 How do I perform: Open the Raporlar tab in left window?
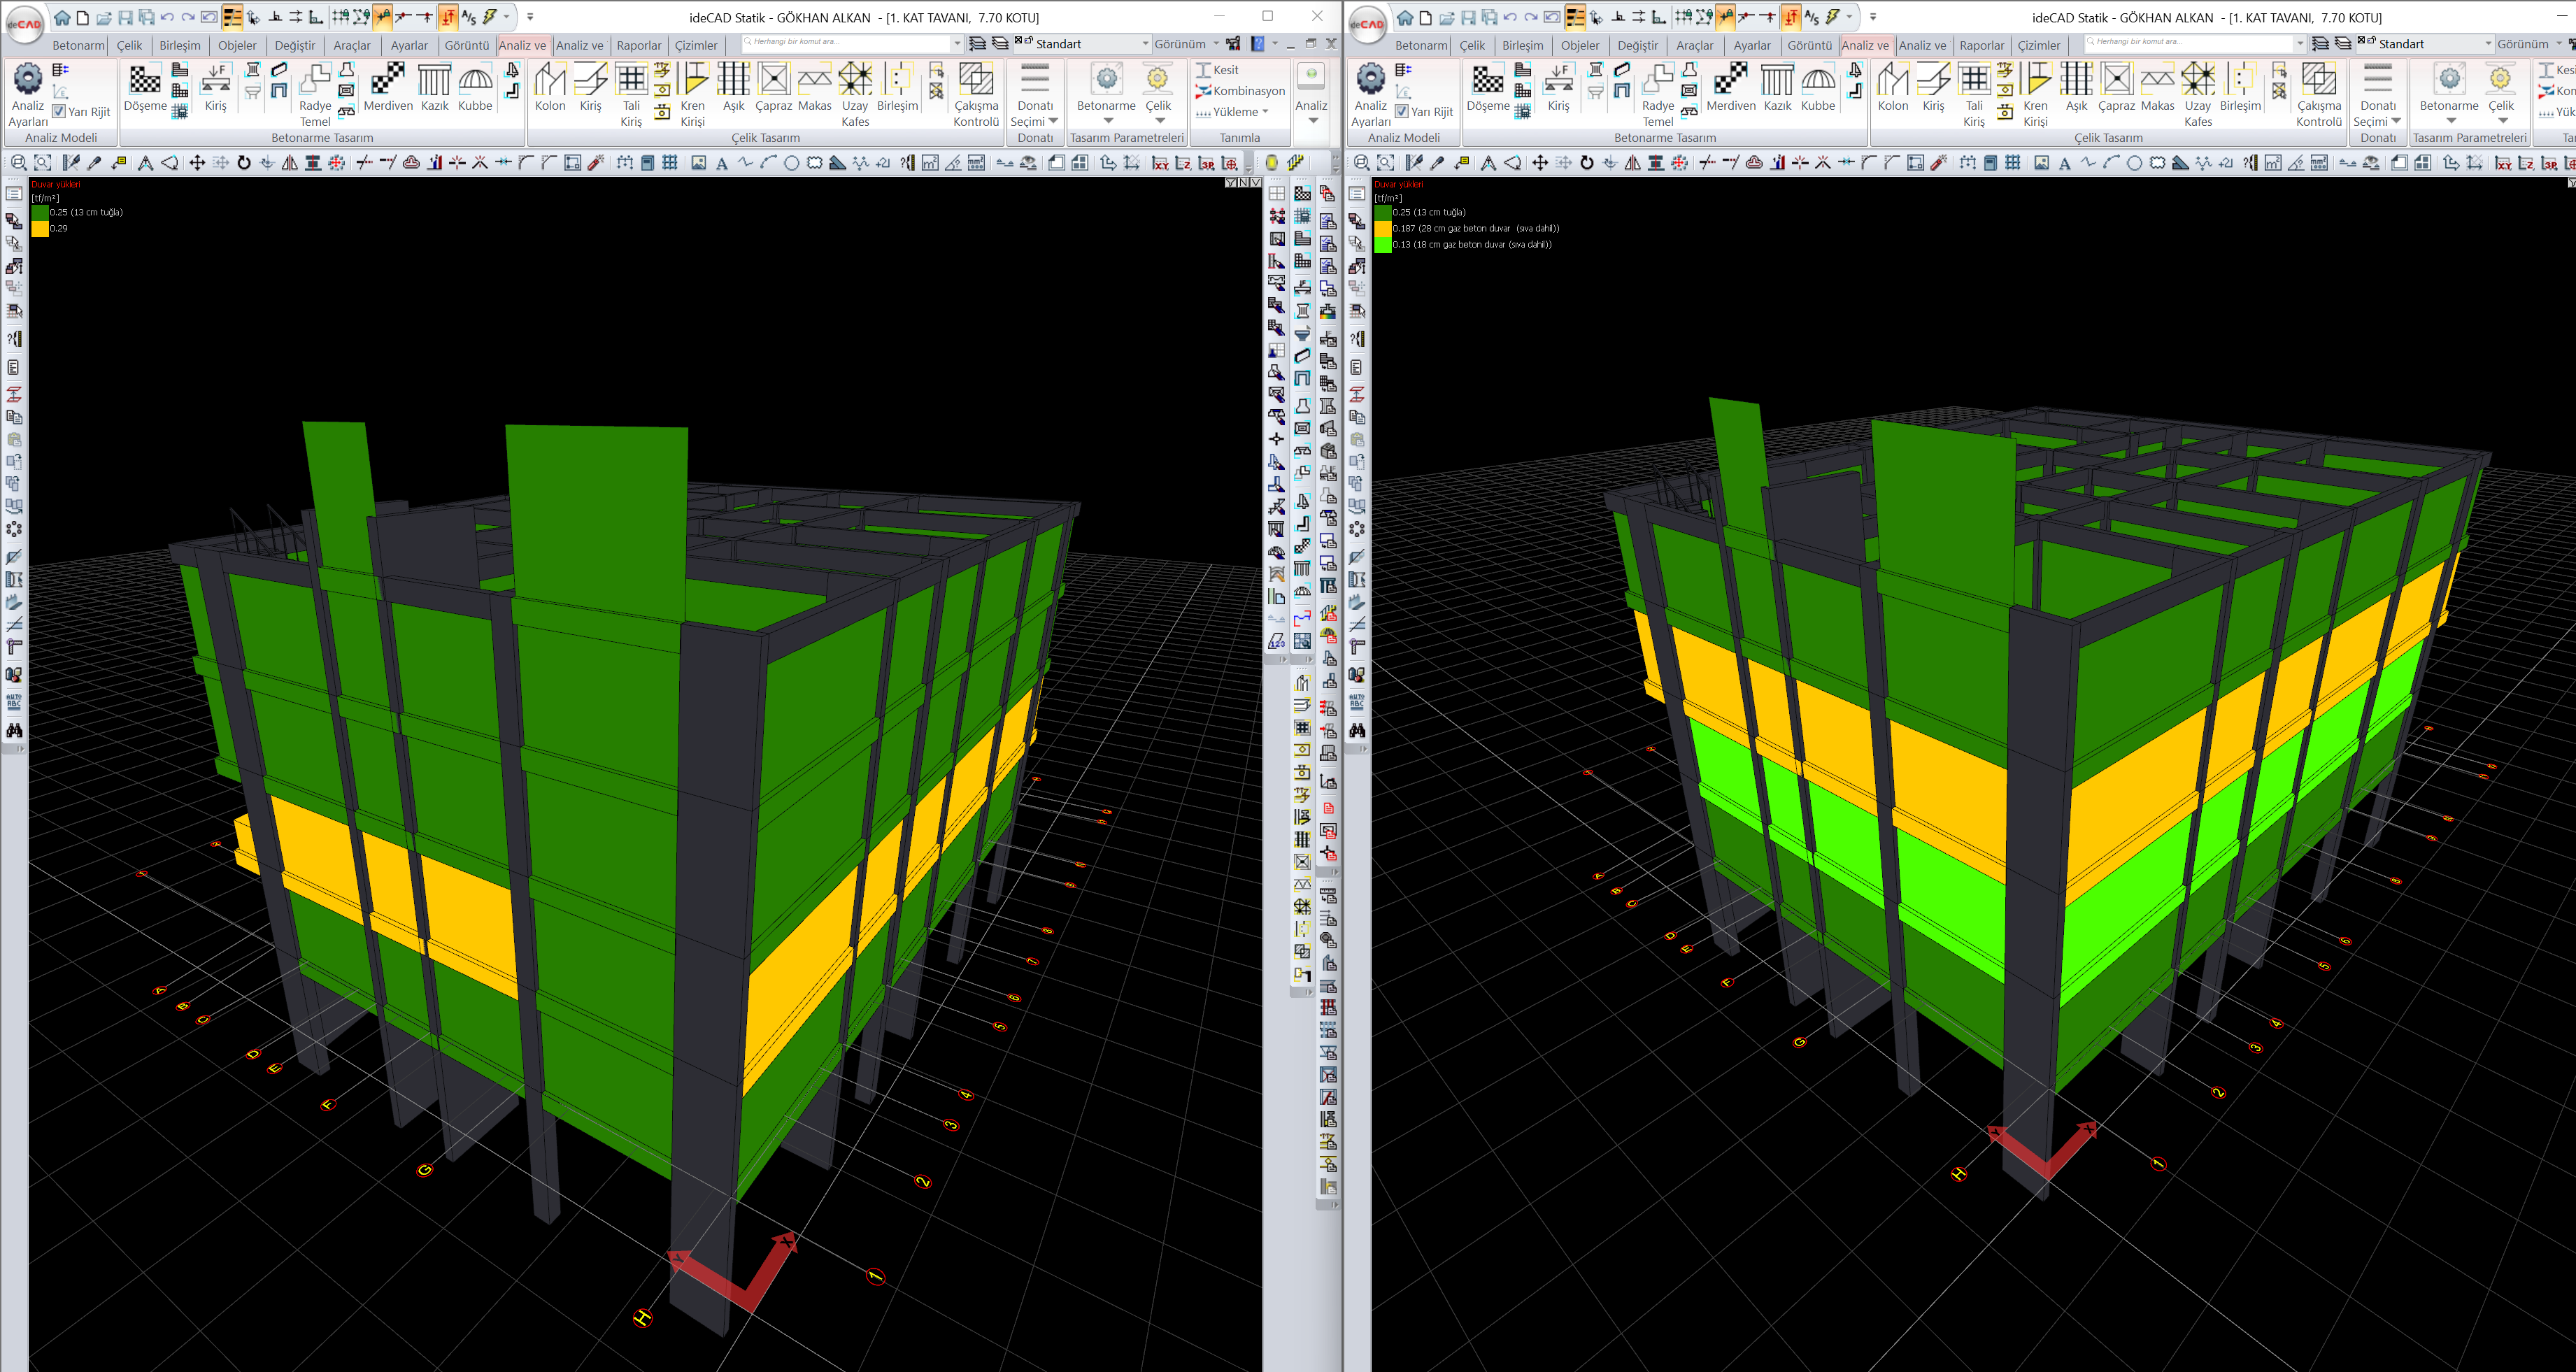pos(638,45)
